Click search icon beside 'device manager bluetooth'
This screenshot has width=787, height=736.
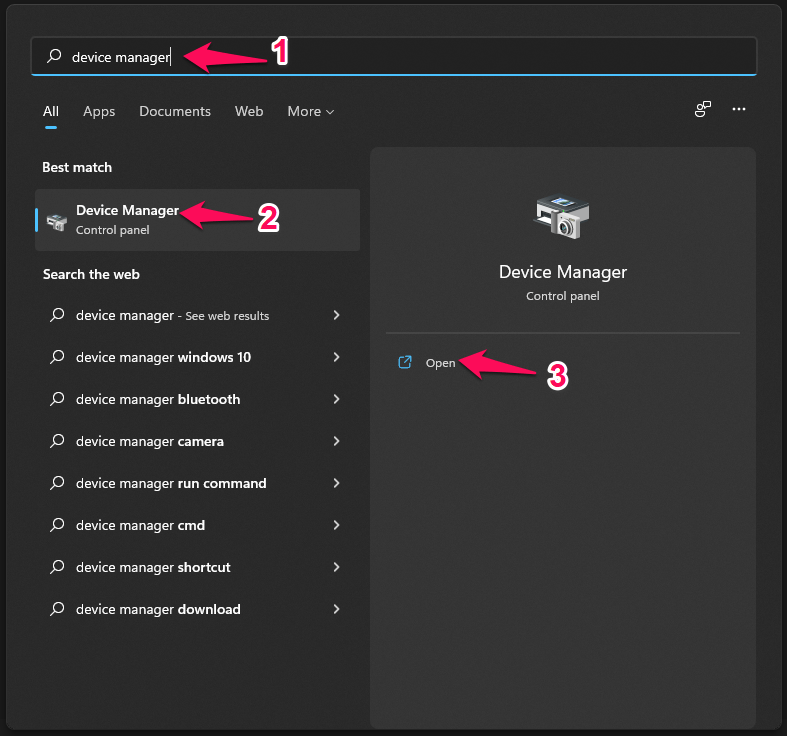click(57, 400)
